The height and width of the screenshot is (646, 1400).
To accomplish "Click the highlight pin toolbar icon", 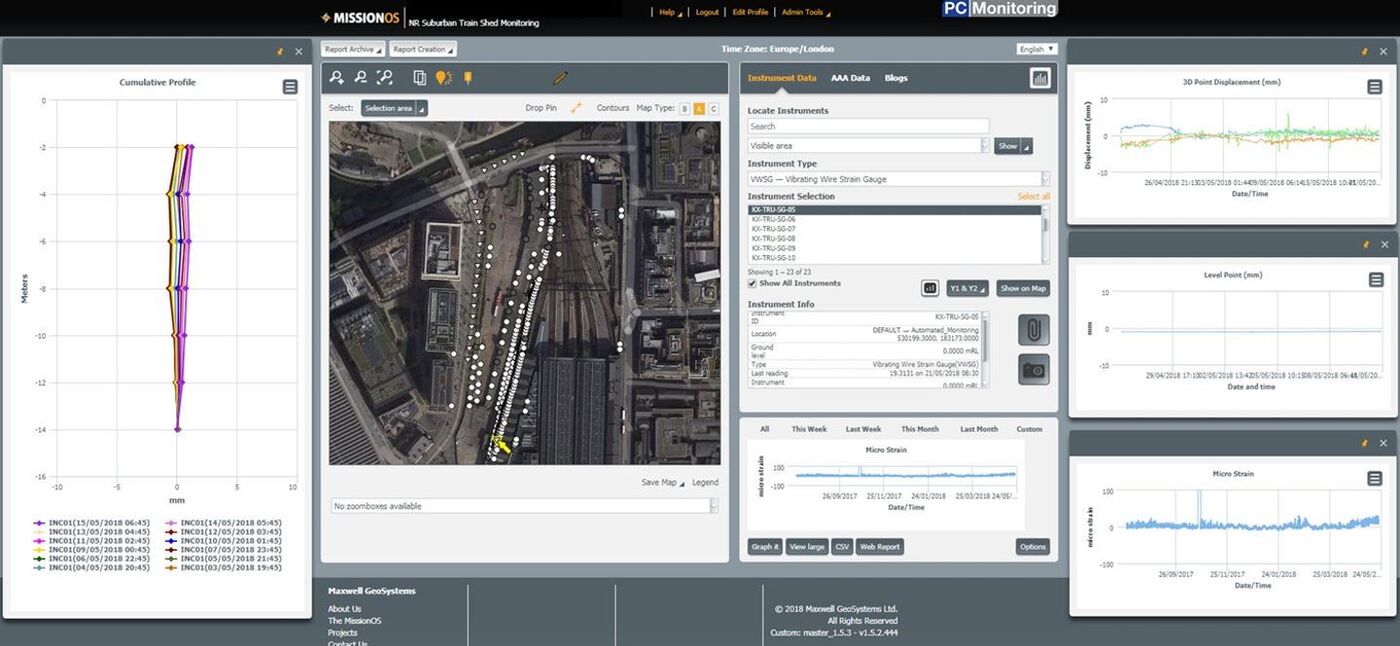I will (x=443, y=77).
